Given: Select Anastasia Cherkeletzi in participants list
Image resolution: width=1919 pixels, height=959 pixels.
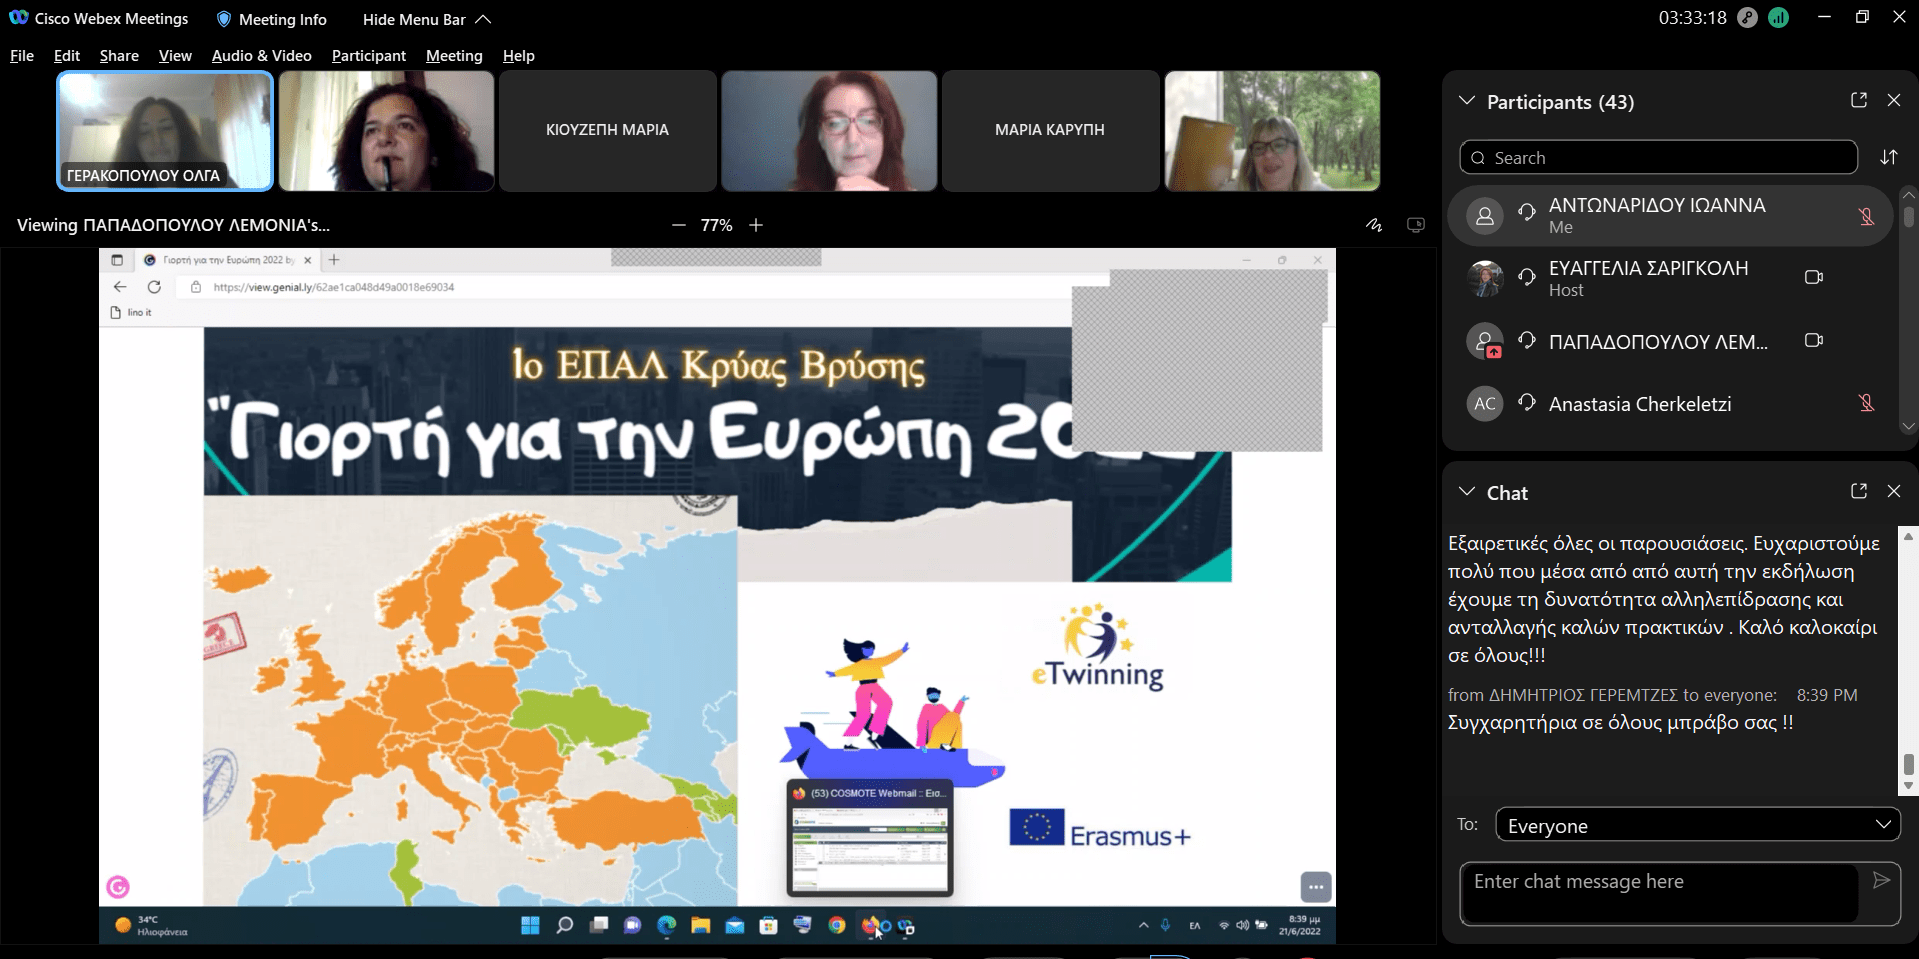Looking at the screenshot, I should point(1670,404).
